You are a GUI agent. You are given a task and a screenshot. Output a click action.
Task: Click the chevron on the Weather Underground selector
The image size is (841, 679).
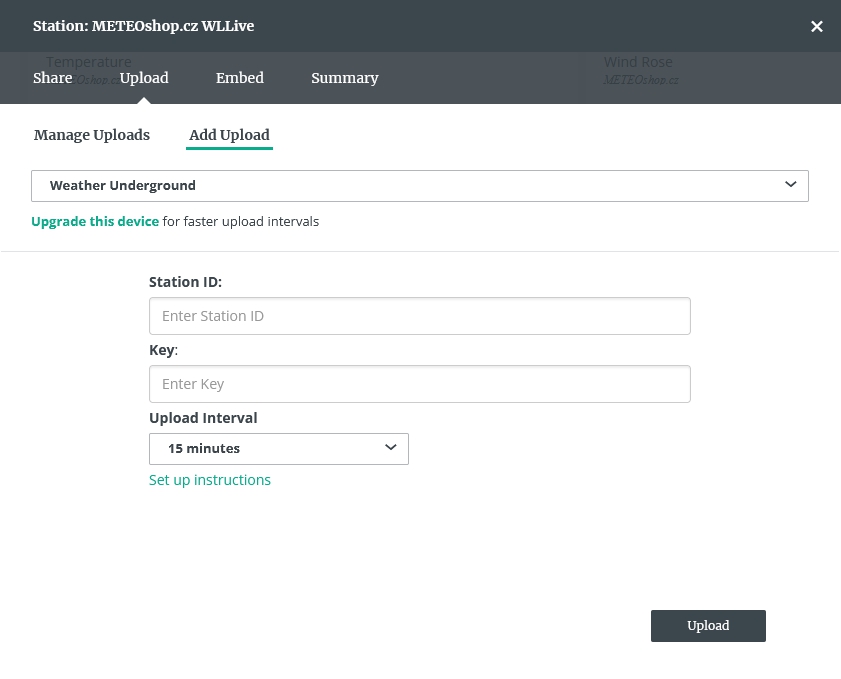(x=790, y=185)
